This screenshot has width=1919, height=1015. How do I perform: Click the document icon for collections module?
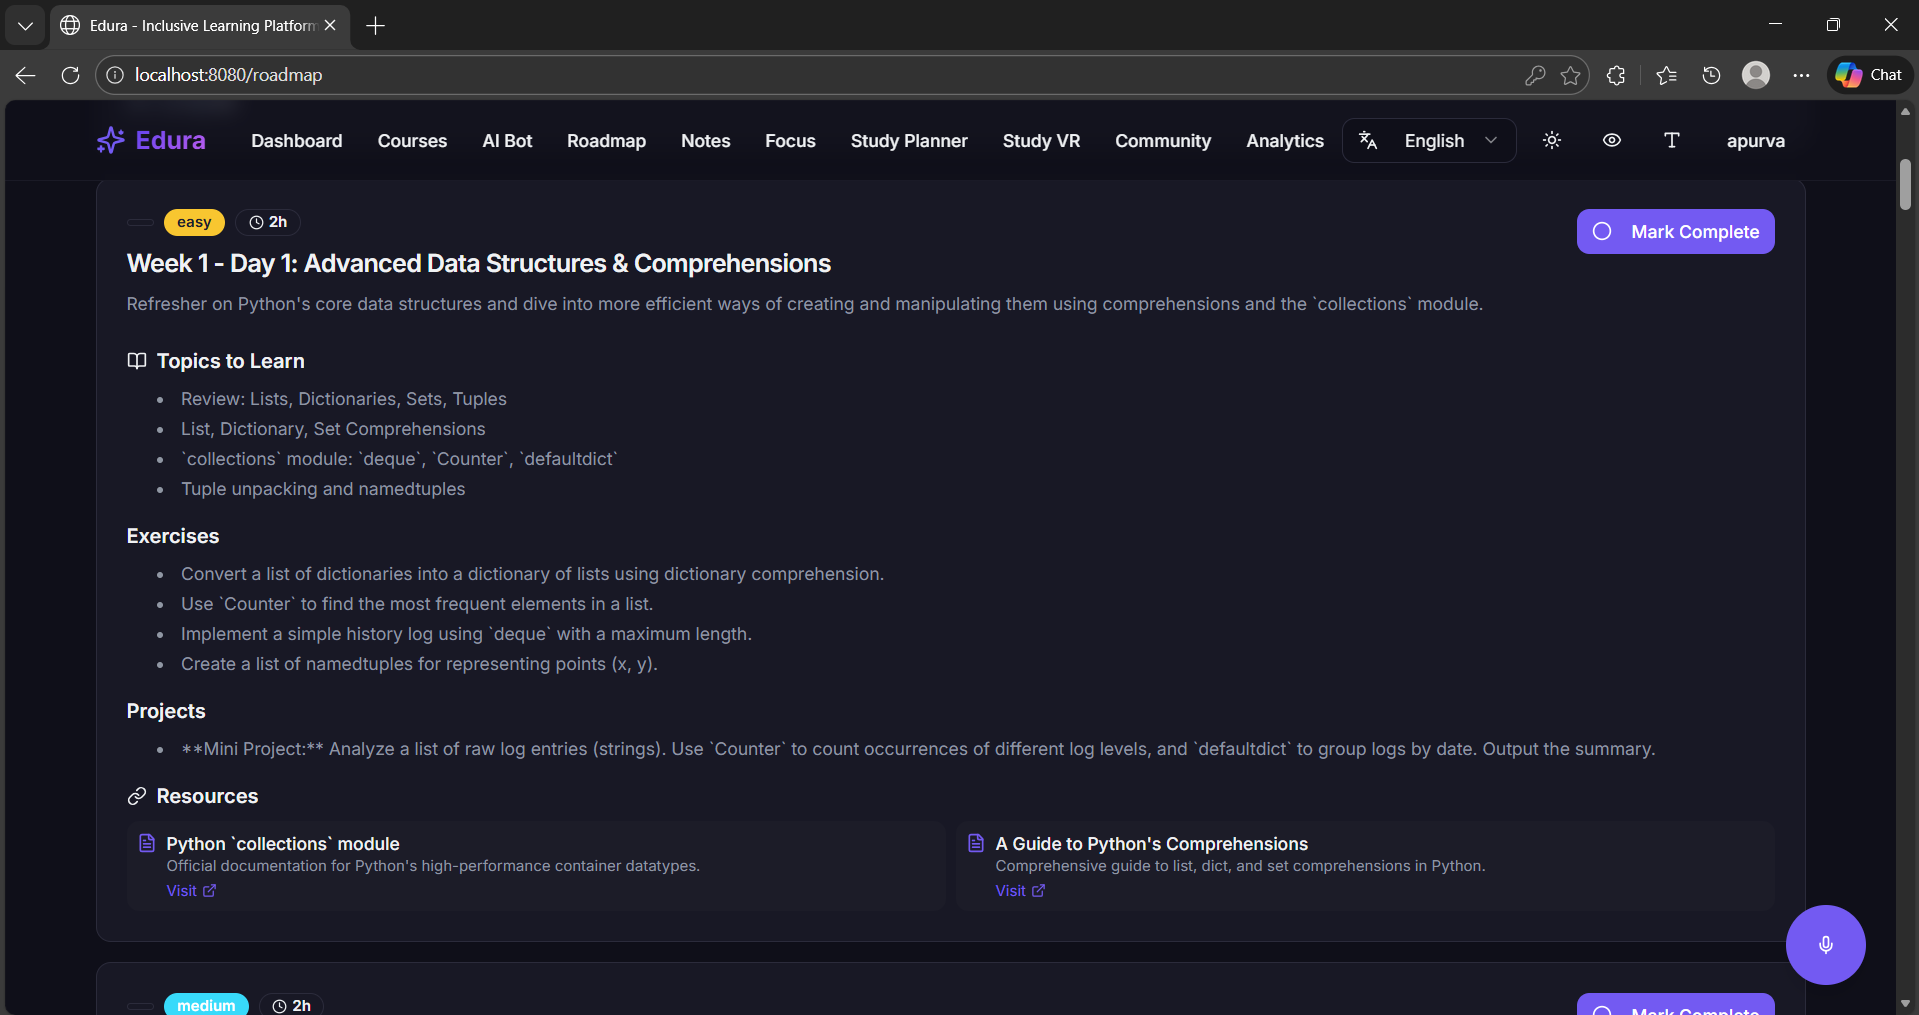coord(147,843)
